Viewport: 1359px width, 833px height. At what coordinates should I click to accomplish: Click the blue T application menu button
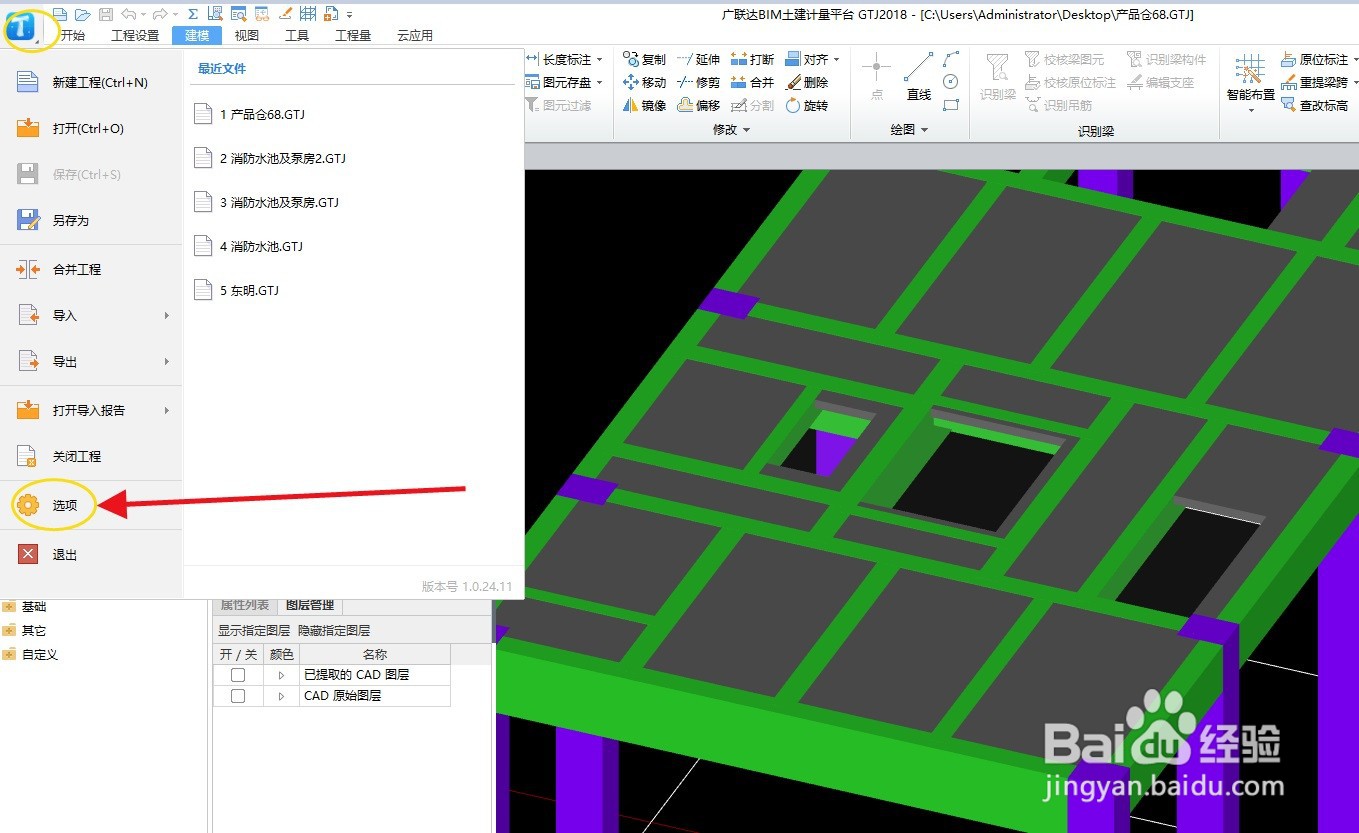[x=20, y=27]
